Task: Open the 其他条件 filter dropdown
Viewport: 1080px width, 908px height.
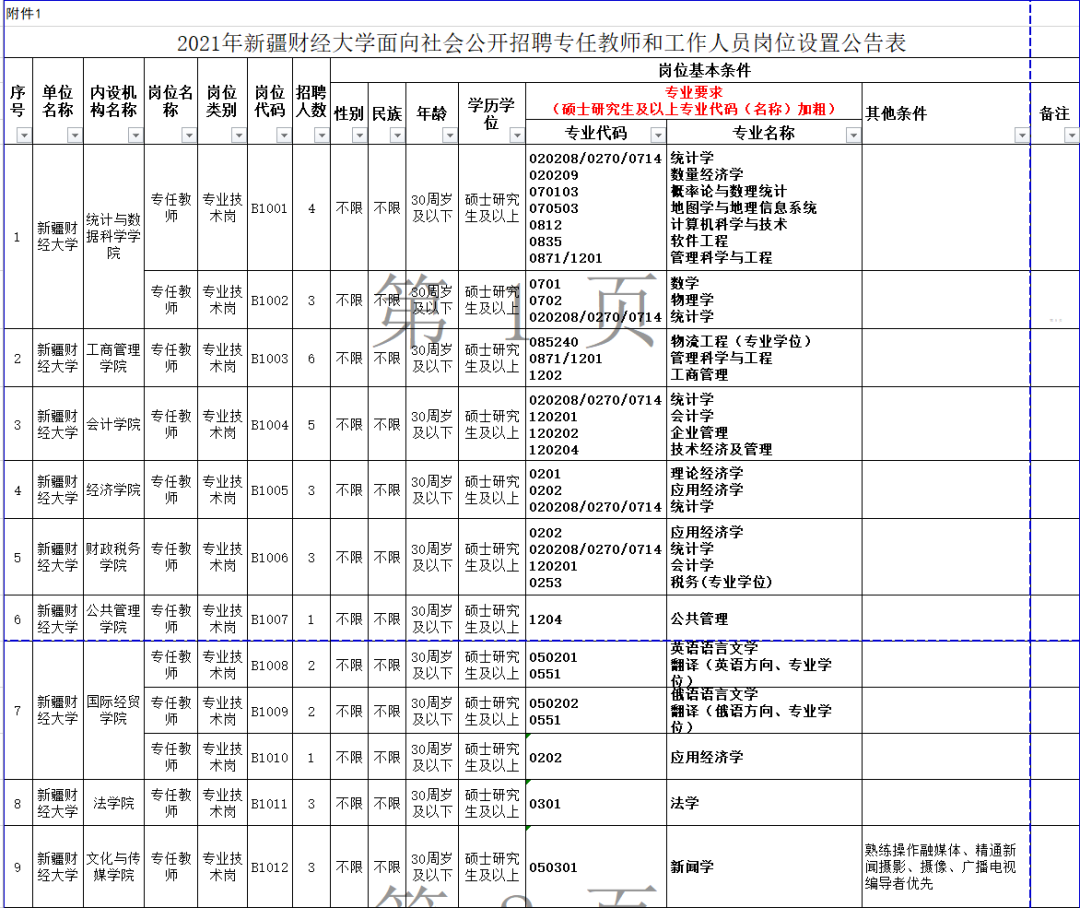Action: tap(1022, 136)
